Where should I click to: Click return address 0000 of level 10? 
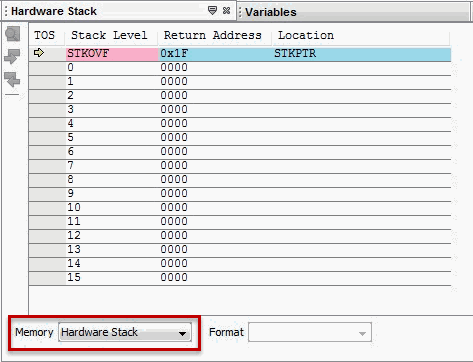point(174,208)
